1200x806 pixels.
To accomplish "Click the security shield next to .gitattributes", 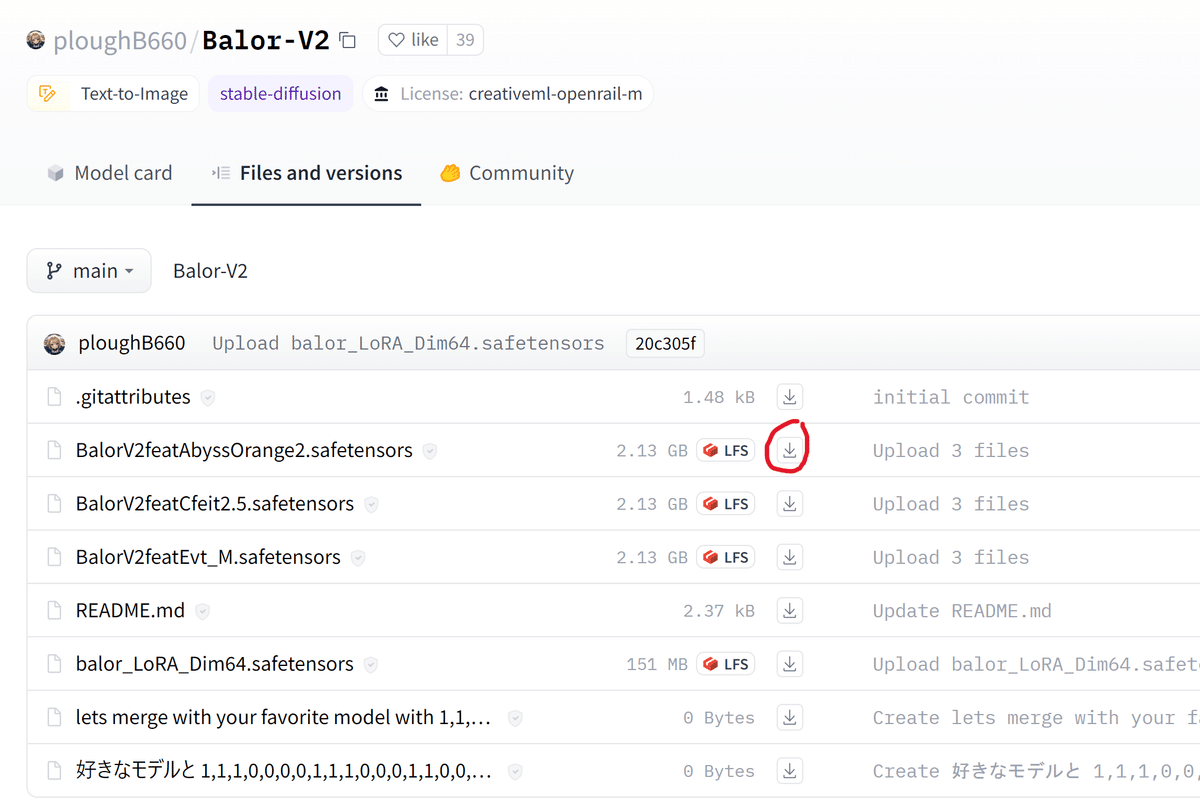I will coord(208,398).
